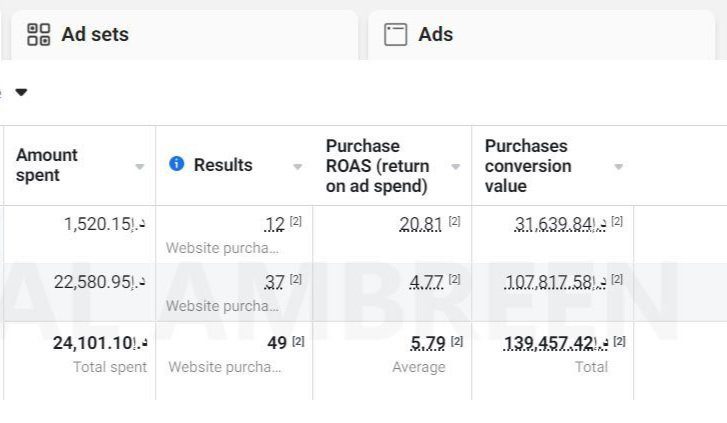Switch to the Ads tab

tap(435, 35)
